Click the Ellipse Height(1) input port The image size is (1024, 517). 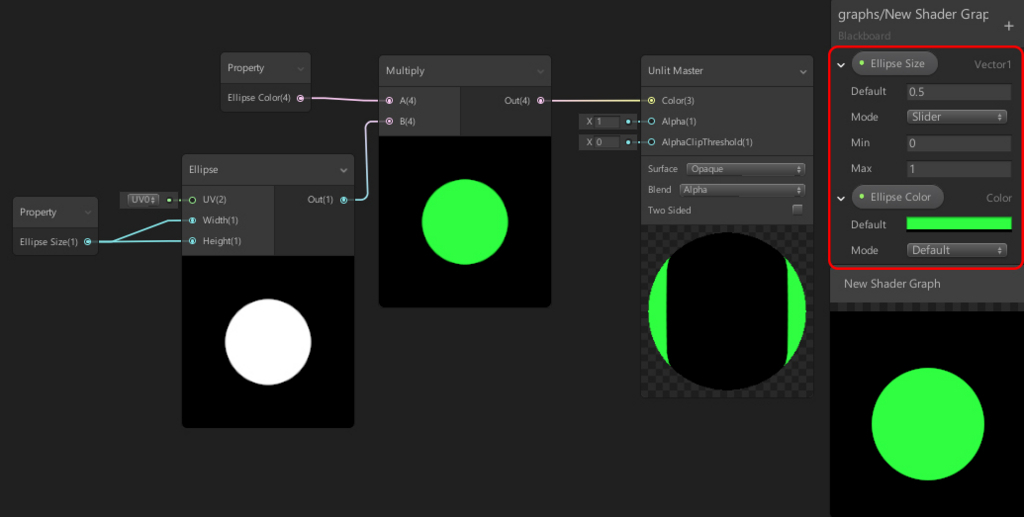(x=192, y=242)
